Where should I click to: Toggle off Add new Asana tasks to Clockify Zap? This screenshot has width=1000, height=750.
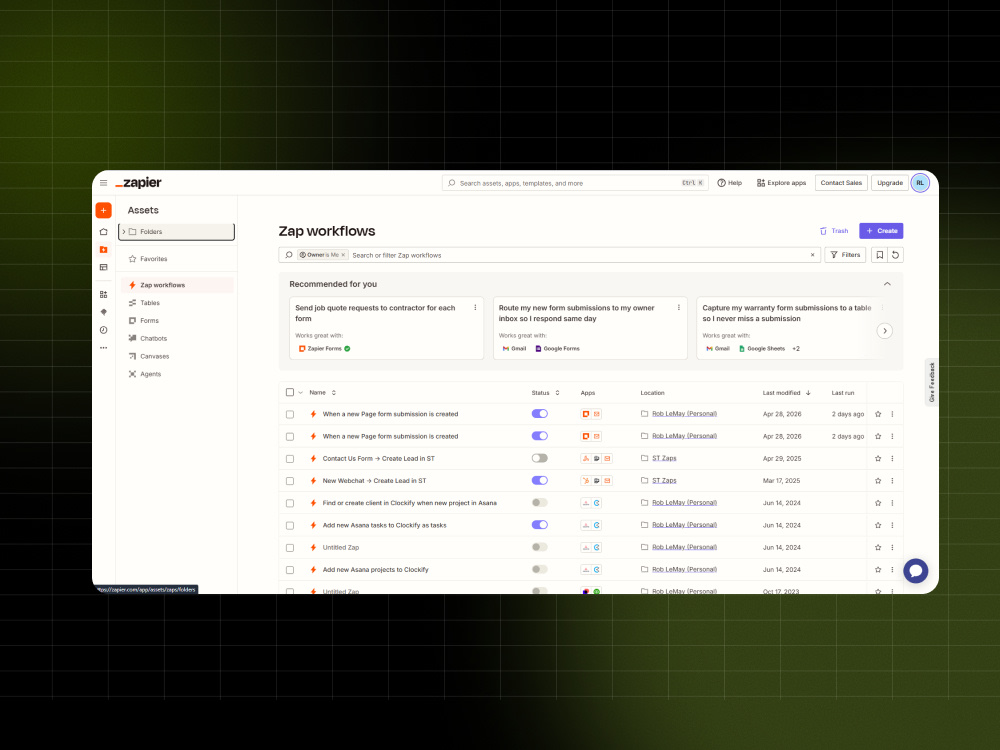click(x=540, y=525)
